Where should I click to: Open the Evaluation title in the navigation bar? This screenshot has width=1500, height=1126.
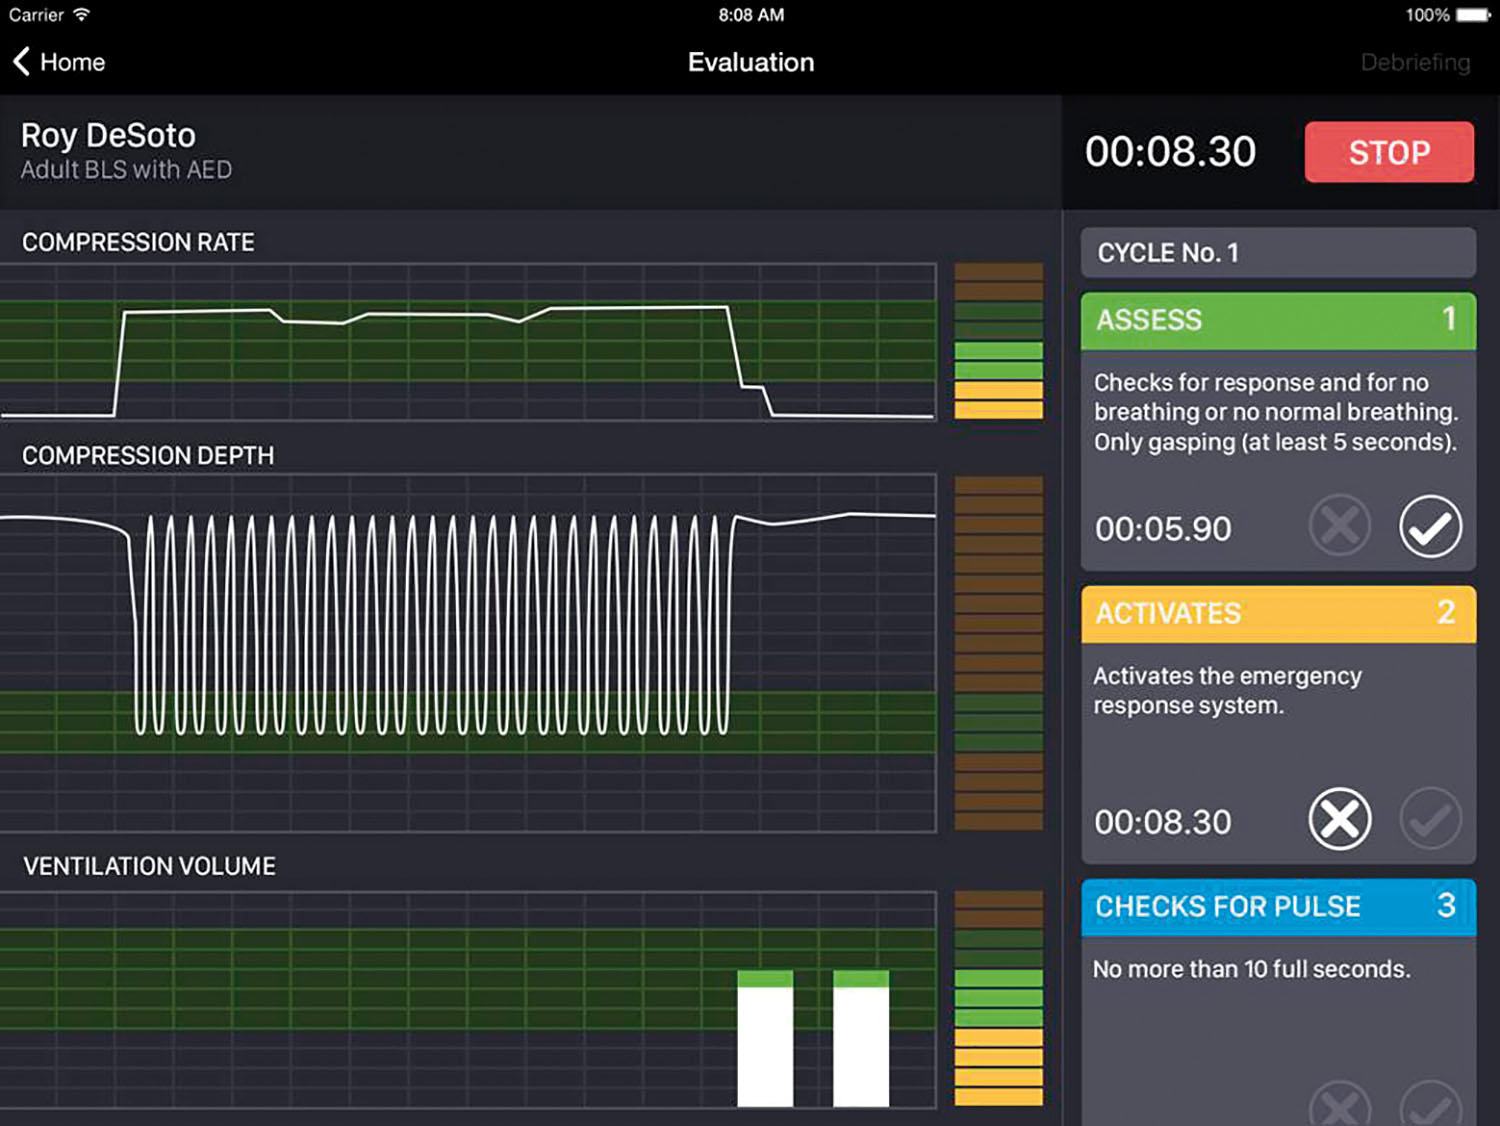click(750, 61)
